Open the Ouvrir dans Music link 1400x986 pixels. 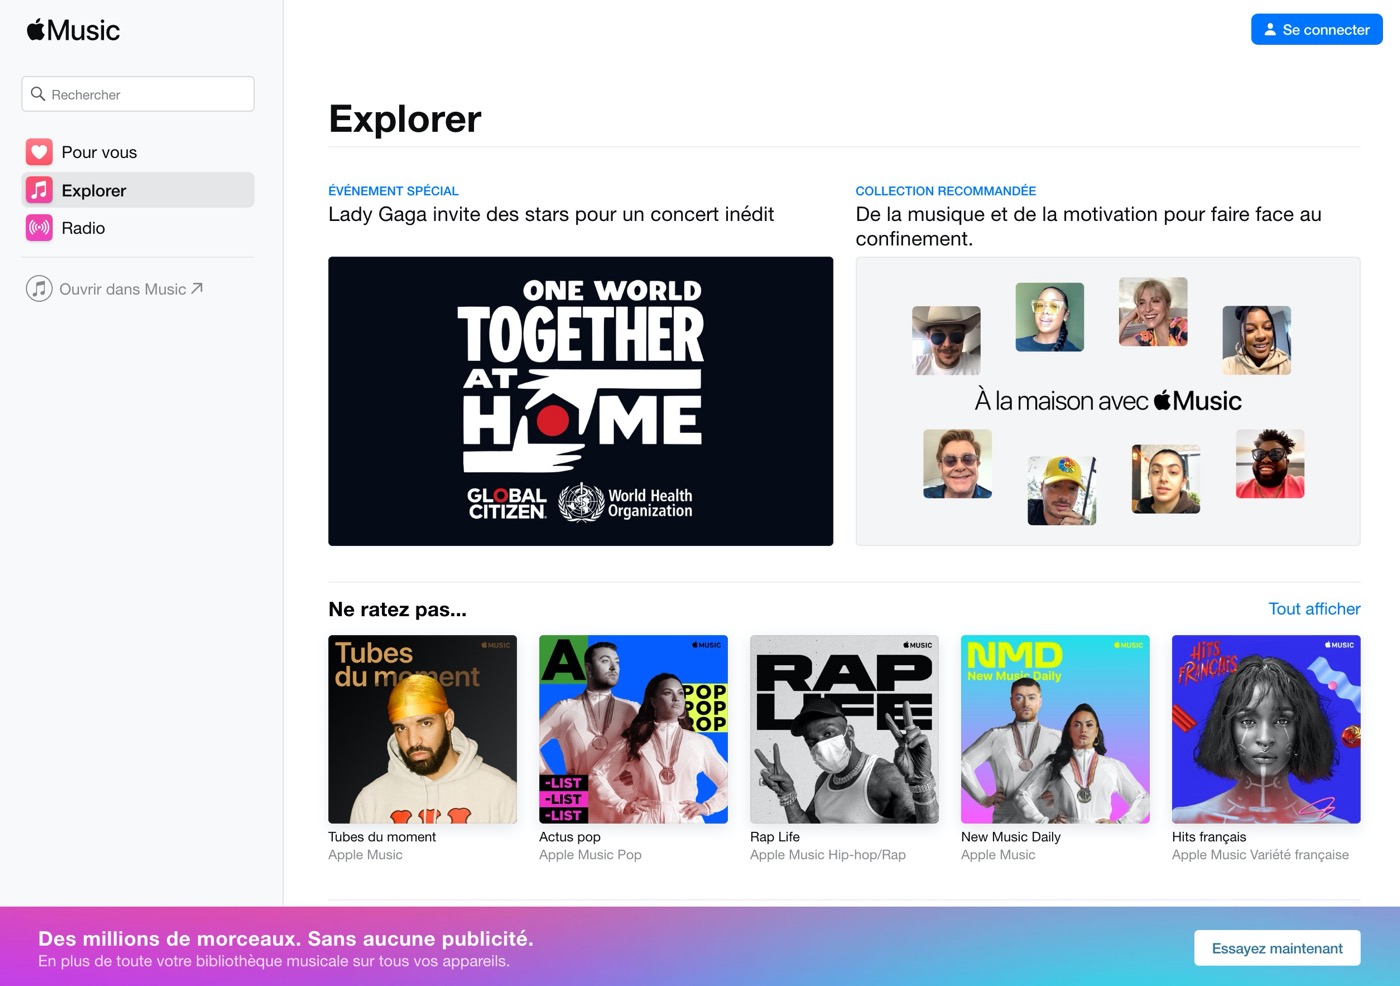[x=115, y=289]
